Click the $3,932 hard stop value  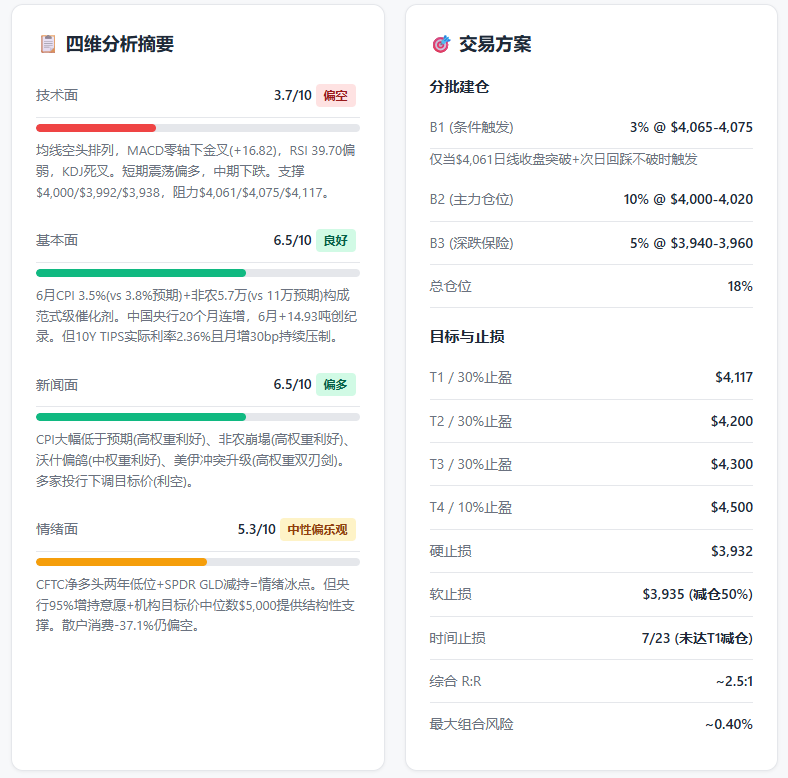[732, 551]
